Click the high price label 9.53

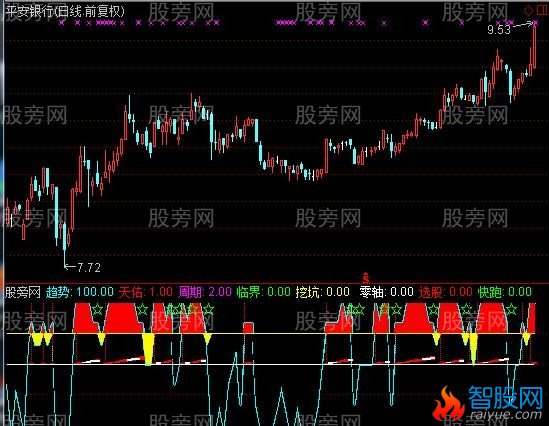(499, 30)
